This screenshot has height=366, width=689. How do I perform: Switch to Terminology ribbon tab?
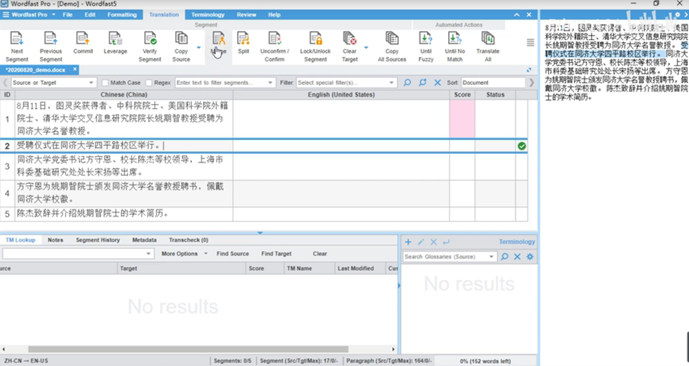(x=208, y=14)
